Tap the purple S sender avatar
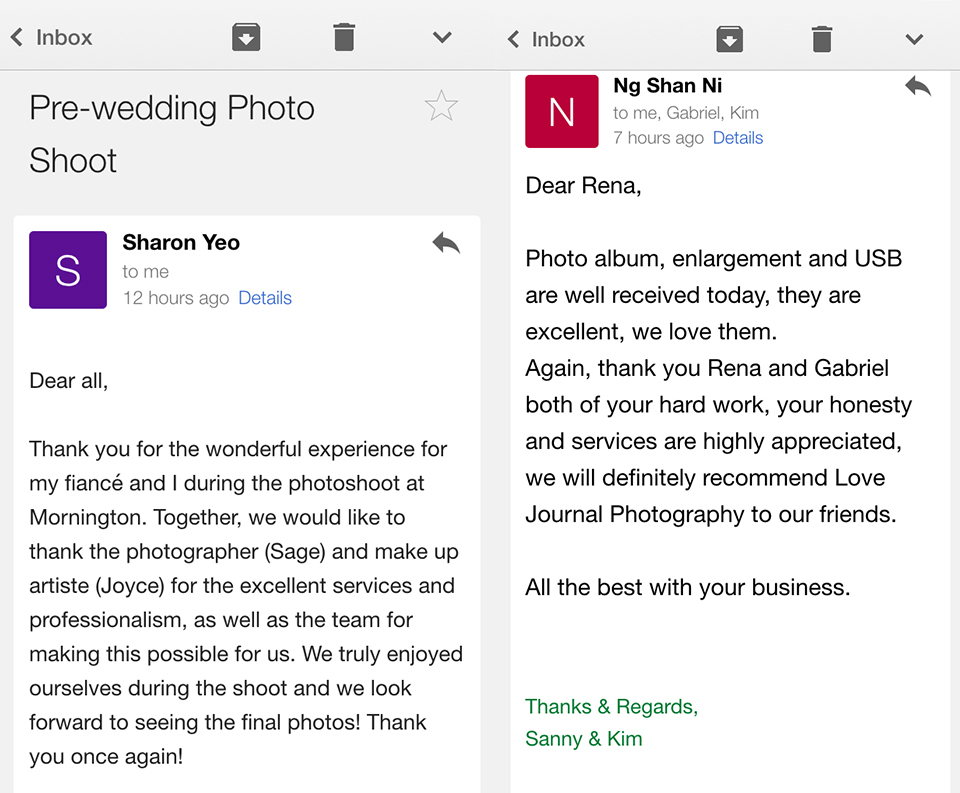 68,270
